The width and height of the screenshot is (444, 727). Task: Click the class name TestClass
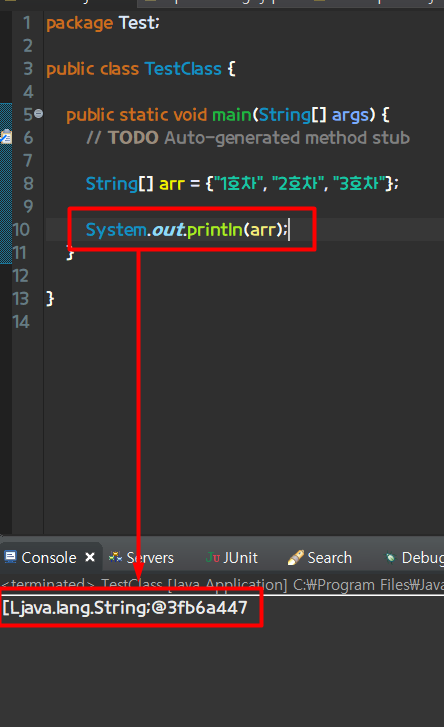(x=183, y=69)
